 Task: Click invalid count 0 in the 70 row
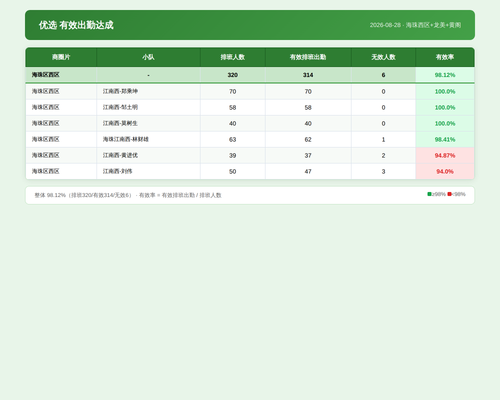pyautogui.click(x=383, y=91)
